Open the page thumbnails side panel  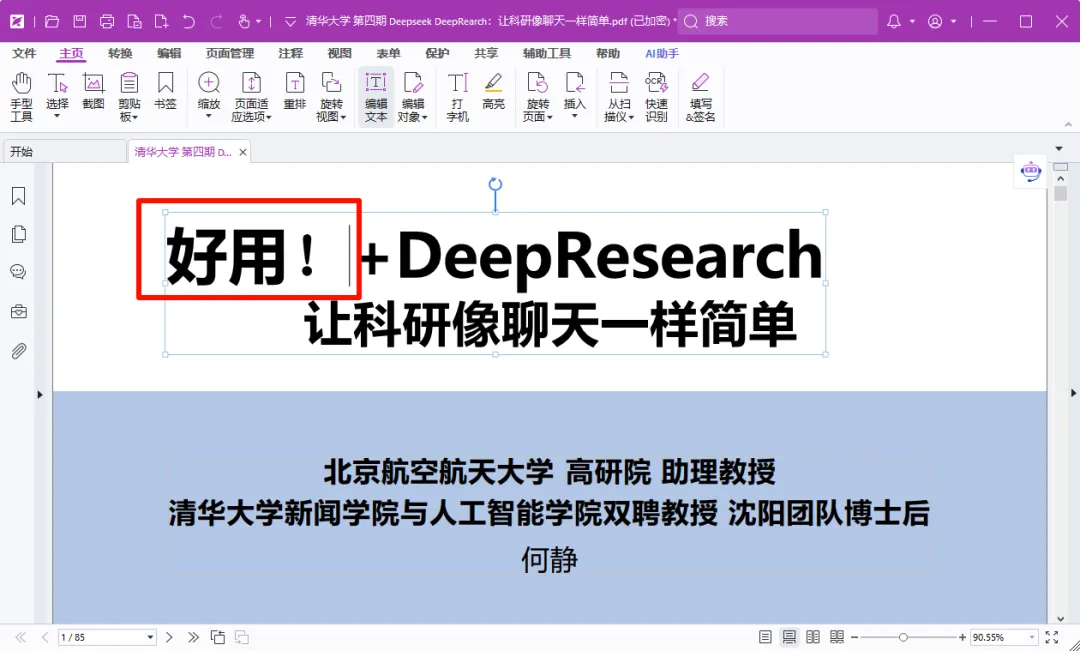(19, 234)
